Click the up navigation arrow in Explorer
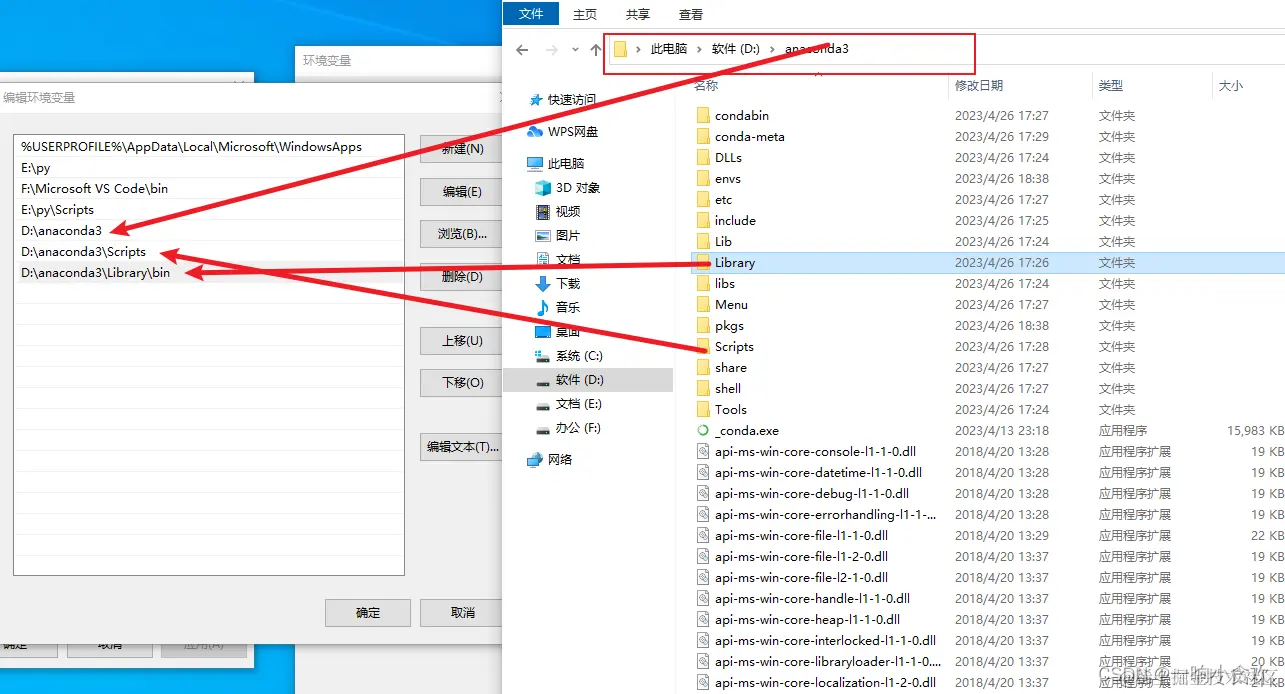The width and height of the screenshot is (1285, 694). coord(595,48)
